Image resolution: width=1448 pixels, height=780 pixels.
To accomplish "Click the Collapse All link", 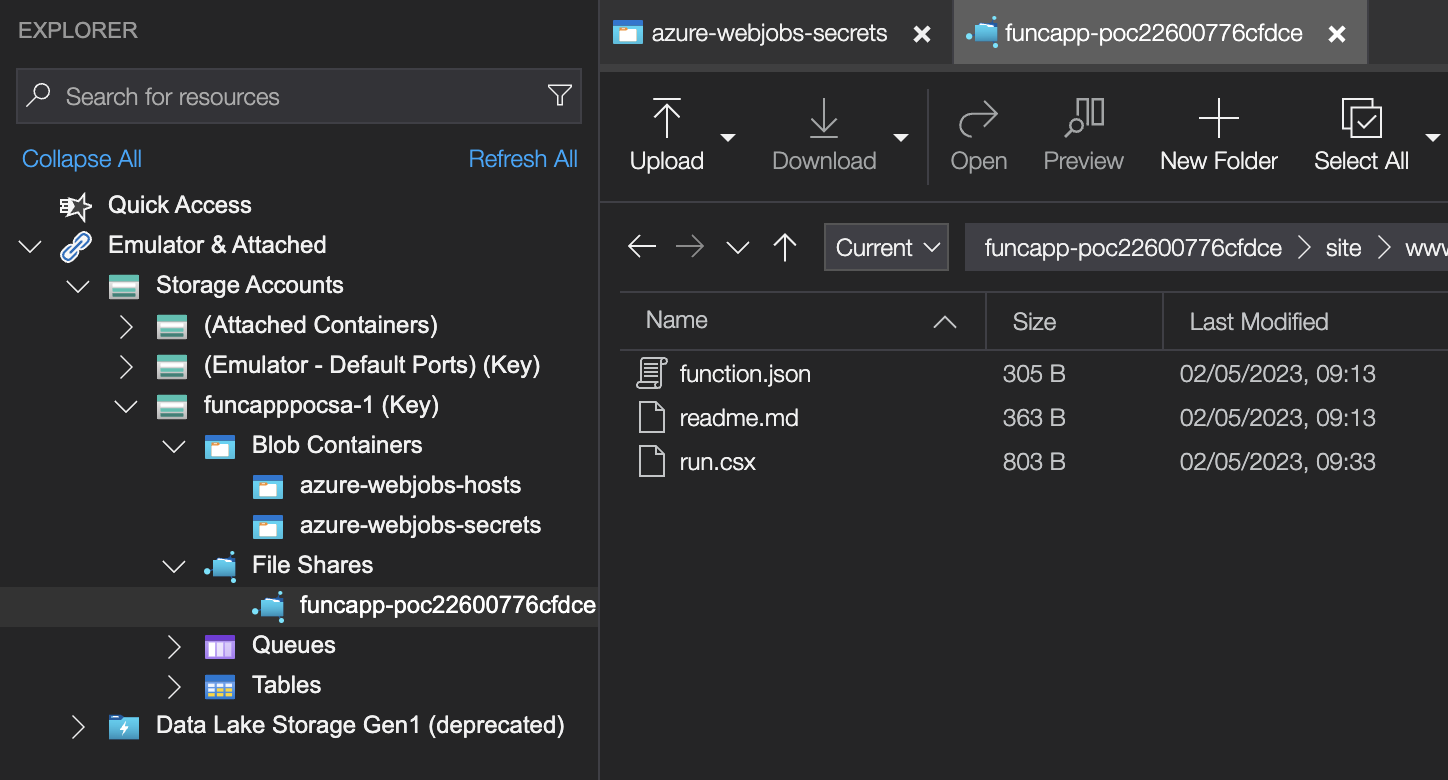I will pyautogui.click(x=81, y=158).
